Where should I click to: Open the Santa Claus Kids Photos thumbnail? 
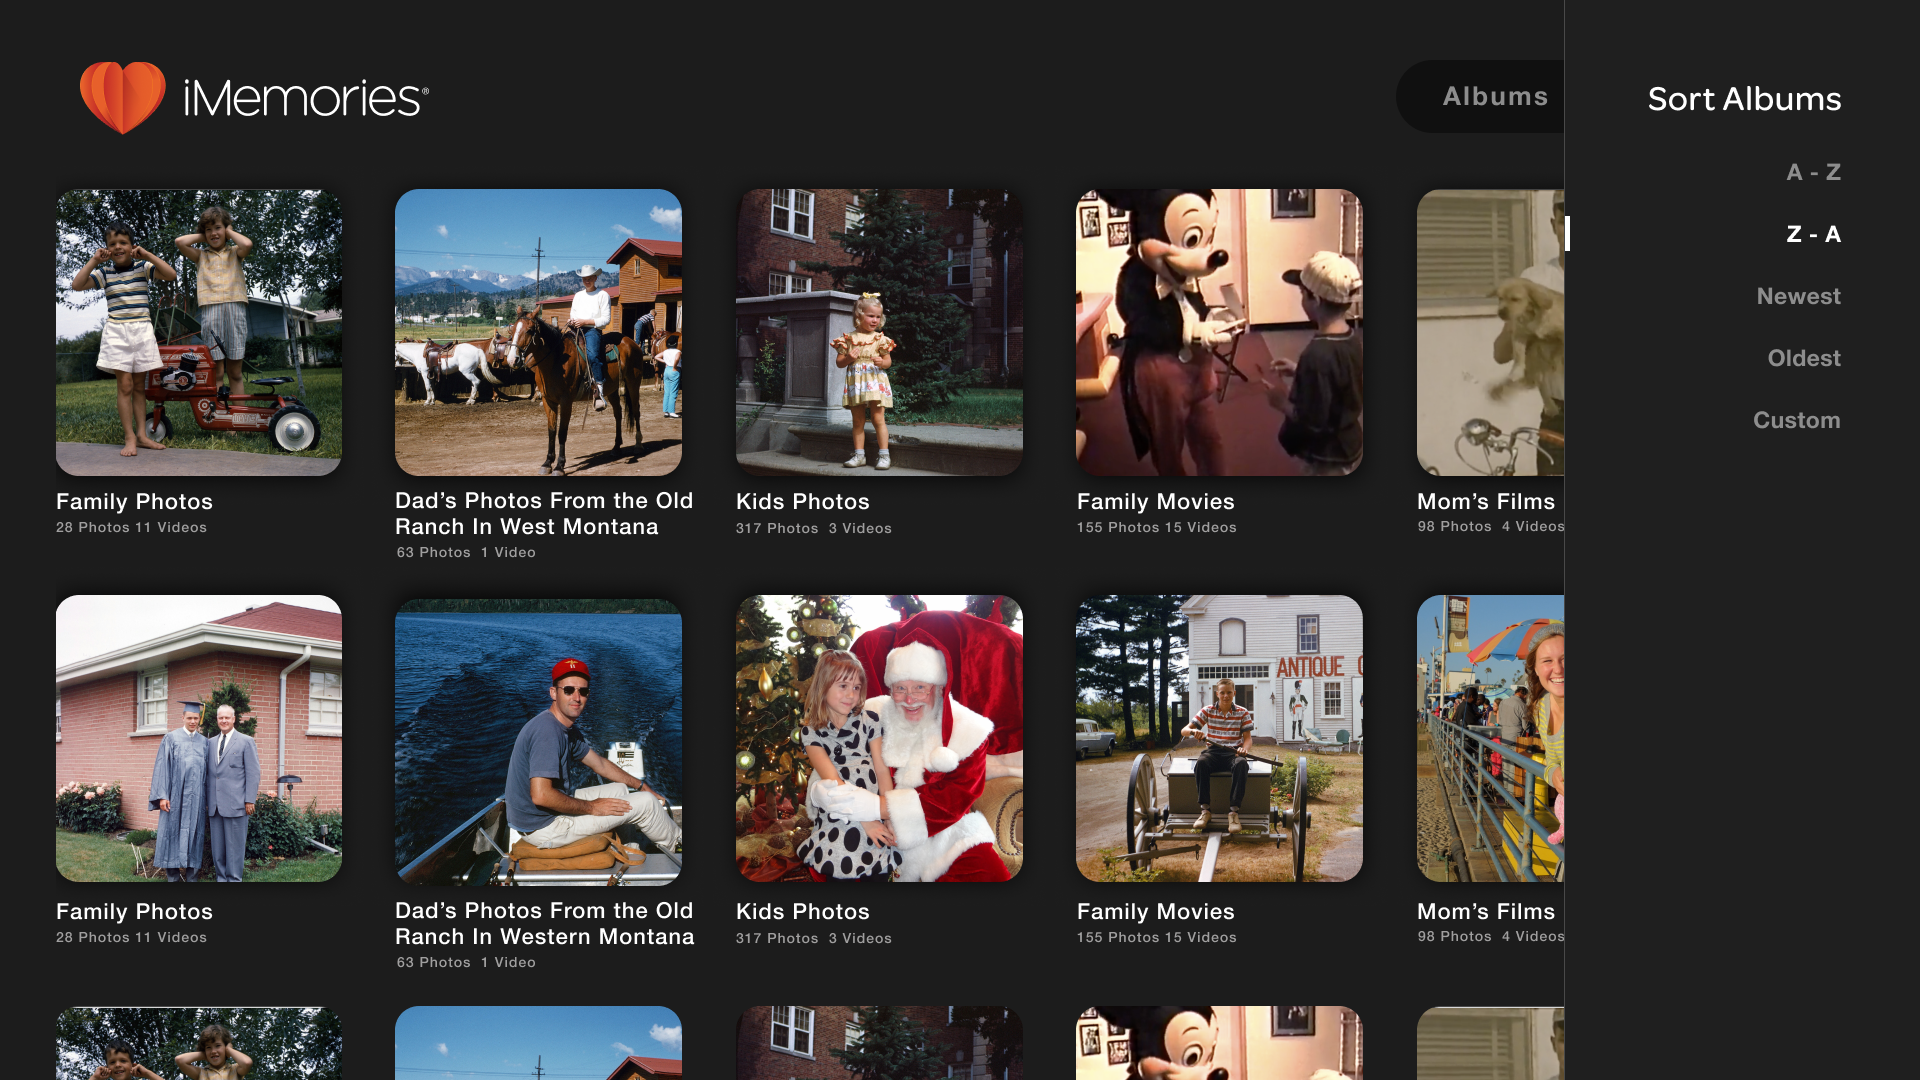(x=879, y=739)
